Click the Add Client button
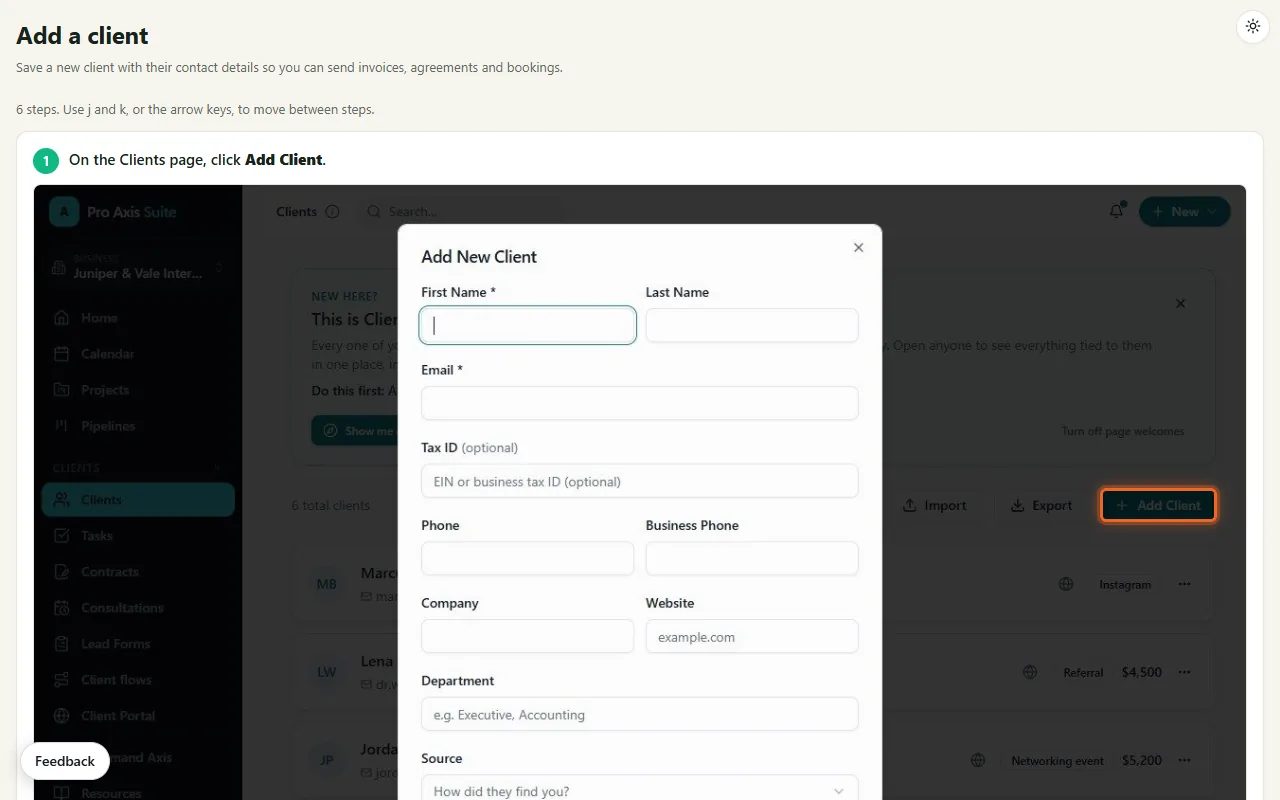The height and width of the screenshot is (800, 1280). [x=1158, y=506]
